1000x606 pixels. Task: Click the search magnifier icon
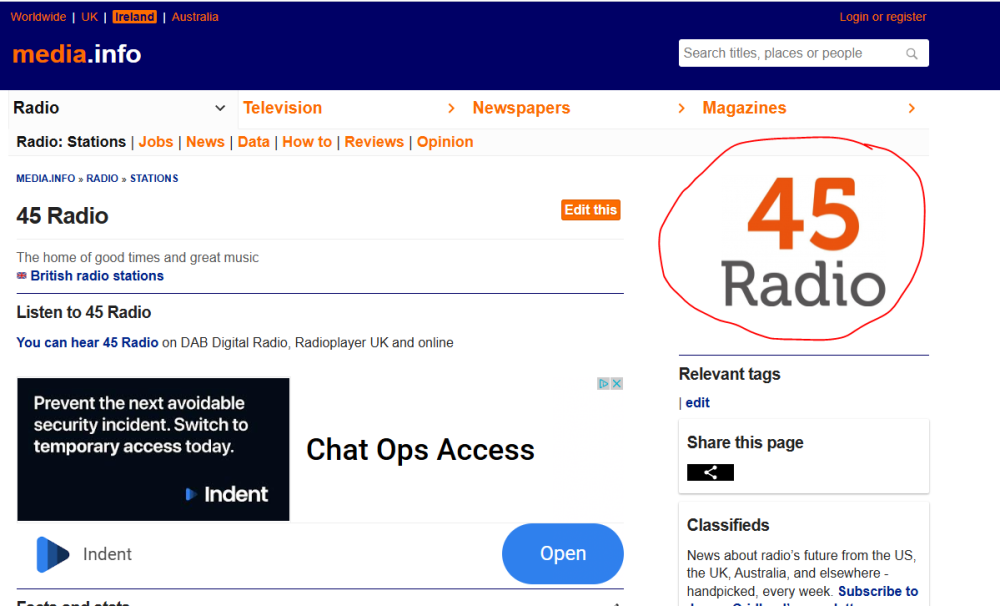click(911, 54)
